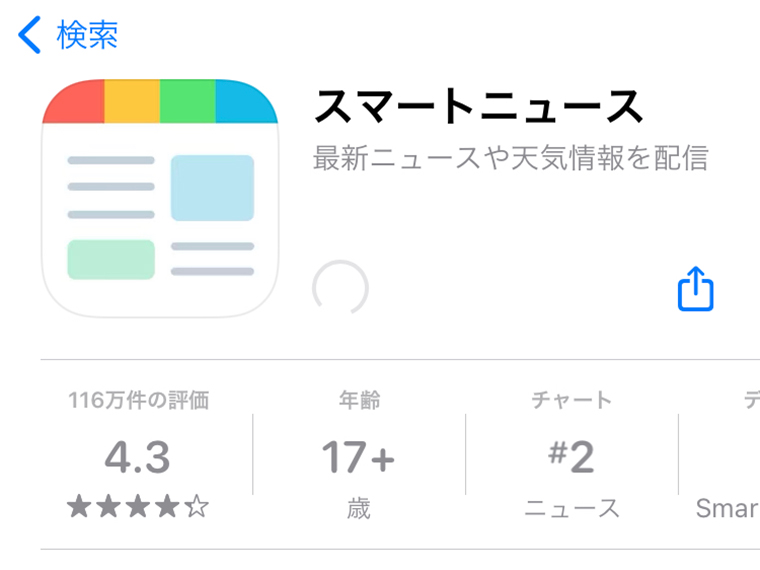Tap the 17+ age value
This screenshot has width=760, height=570.
coord(358,457)
